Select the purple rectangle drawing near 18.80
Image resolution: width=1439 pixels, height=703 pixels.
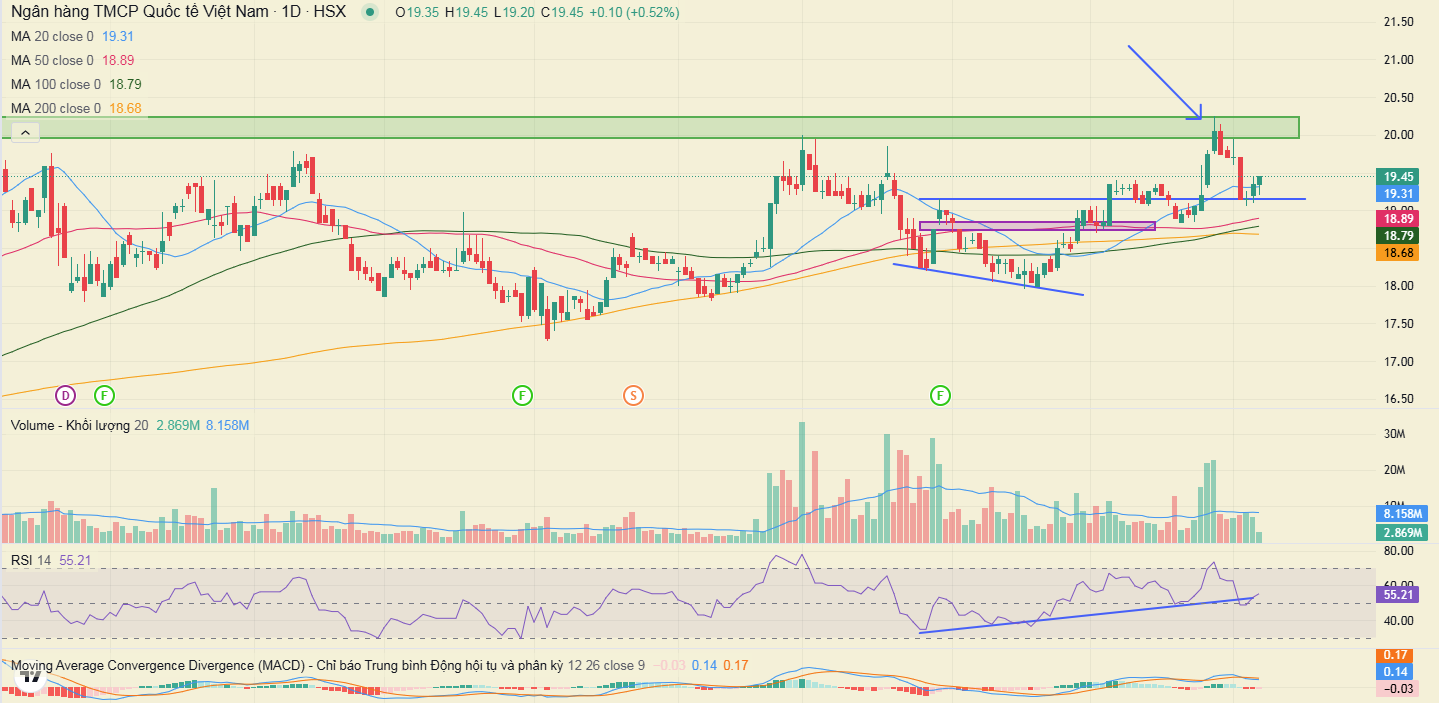pos(1037,226)
